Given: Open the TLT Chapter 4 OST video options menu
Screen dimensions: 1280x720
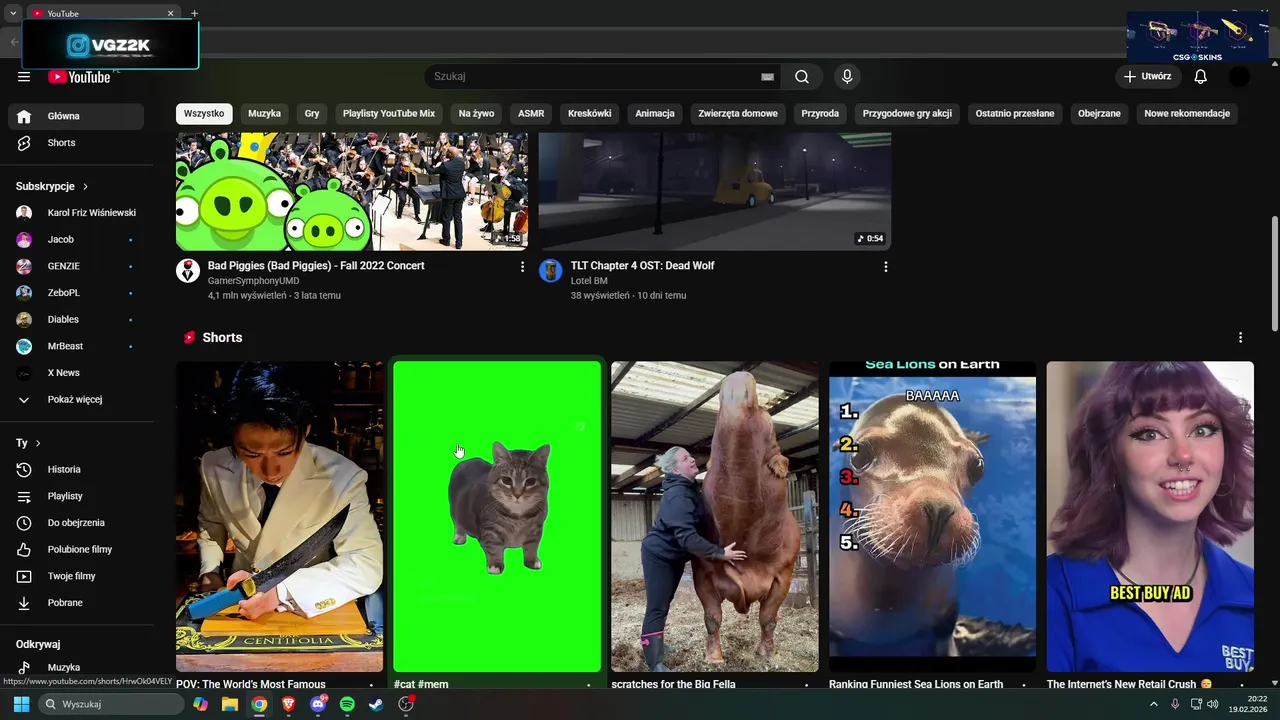Looking at the screenshot, I should 885,267.
